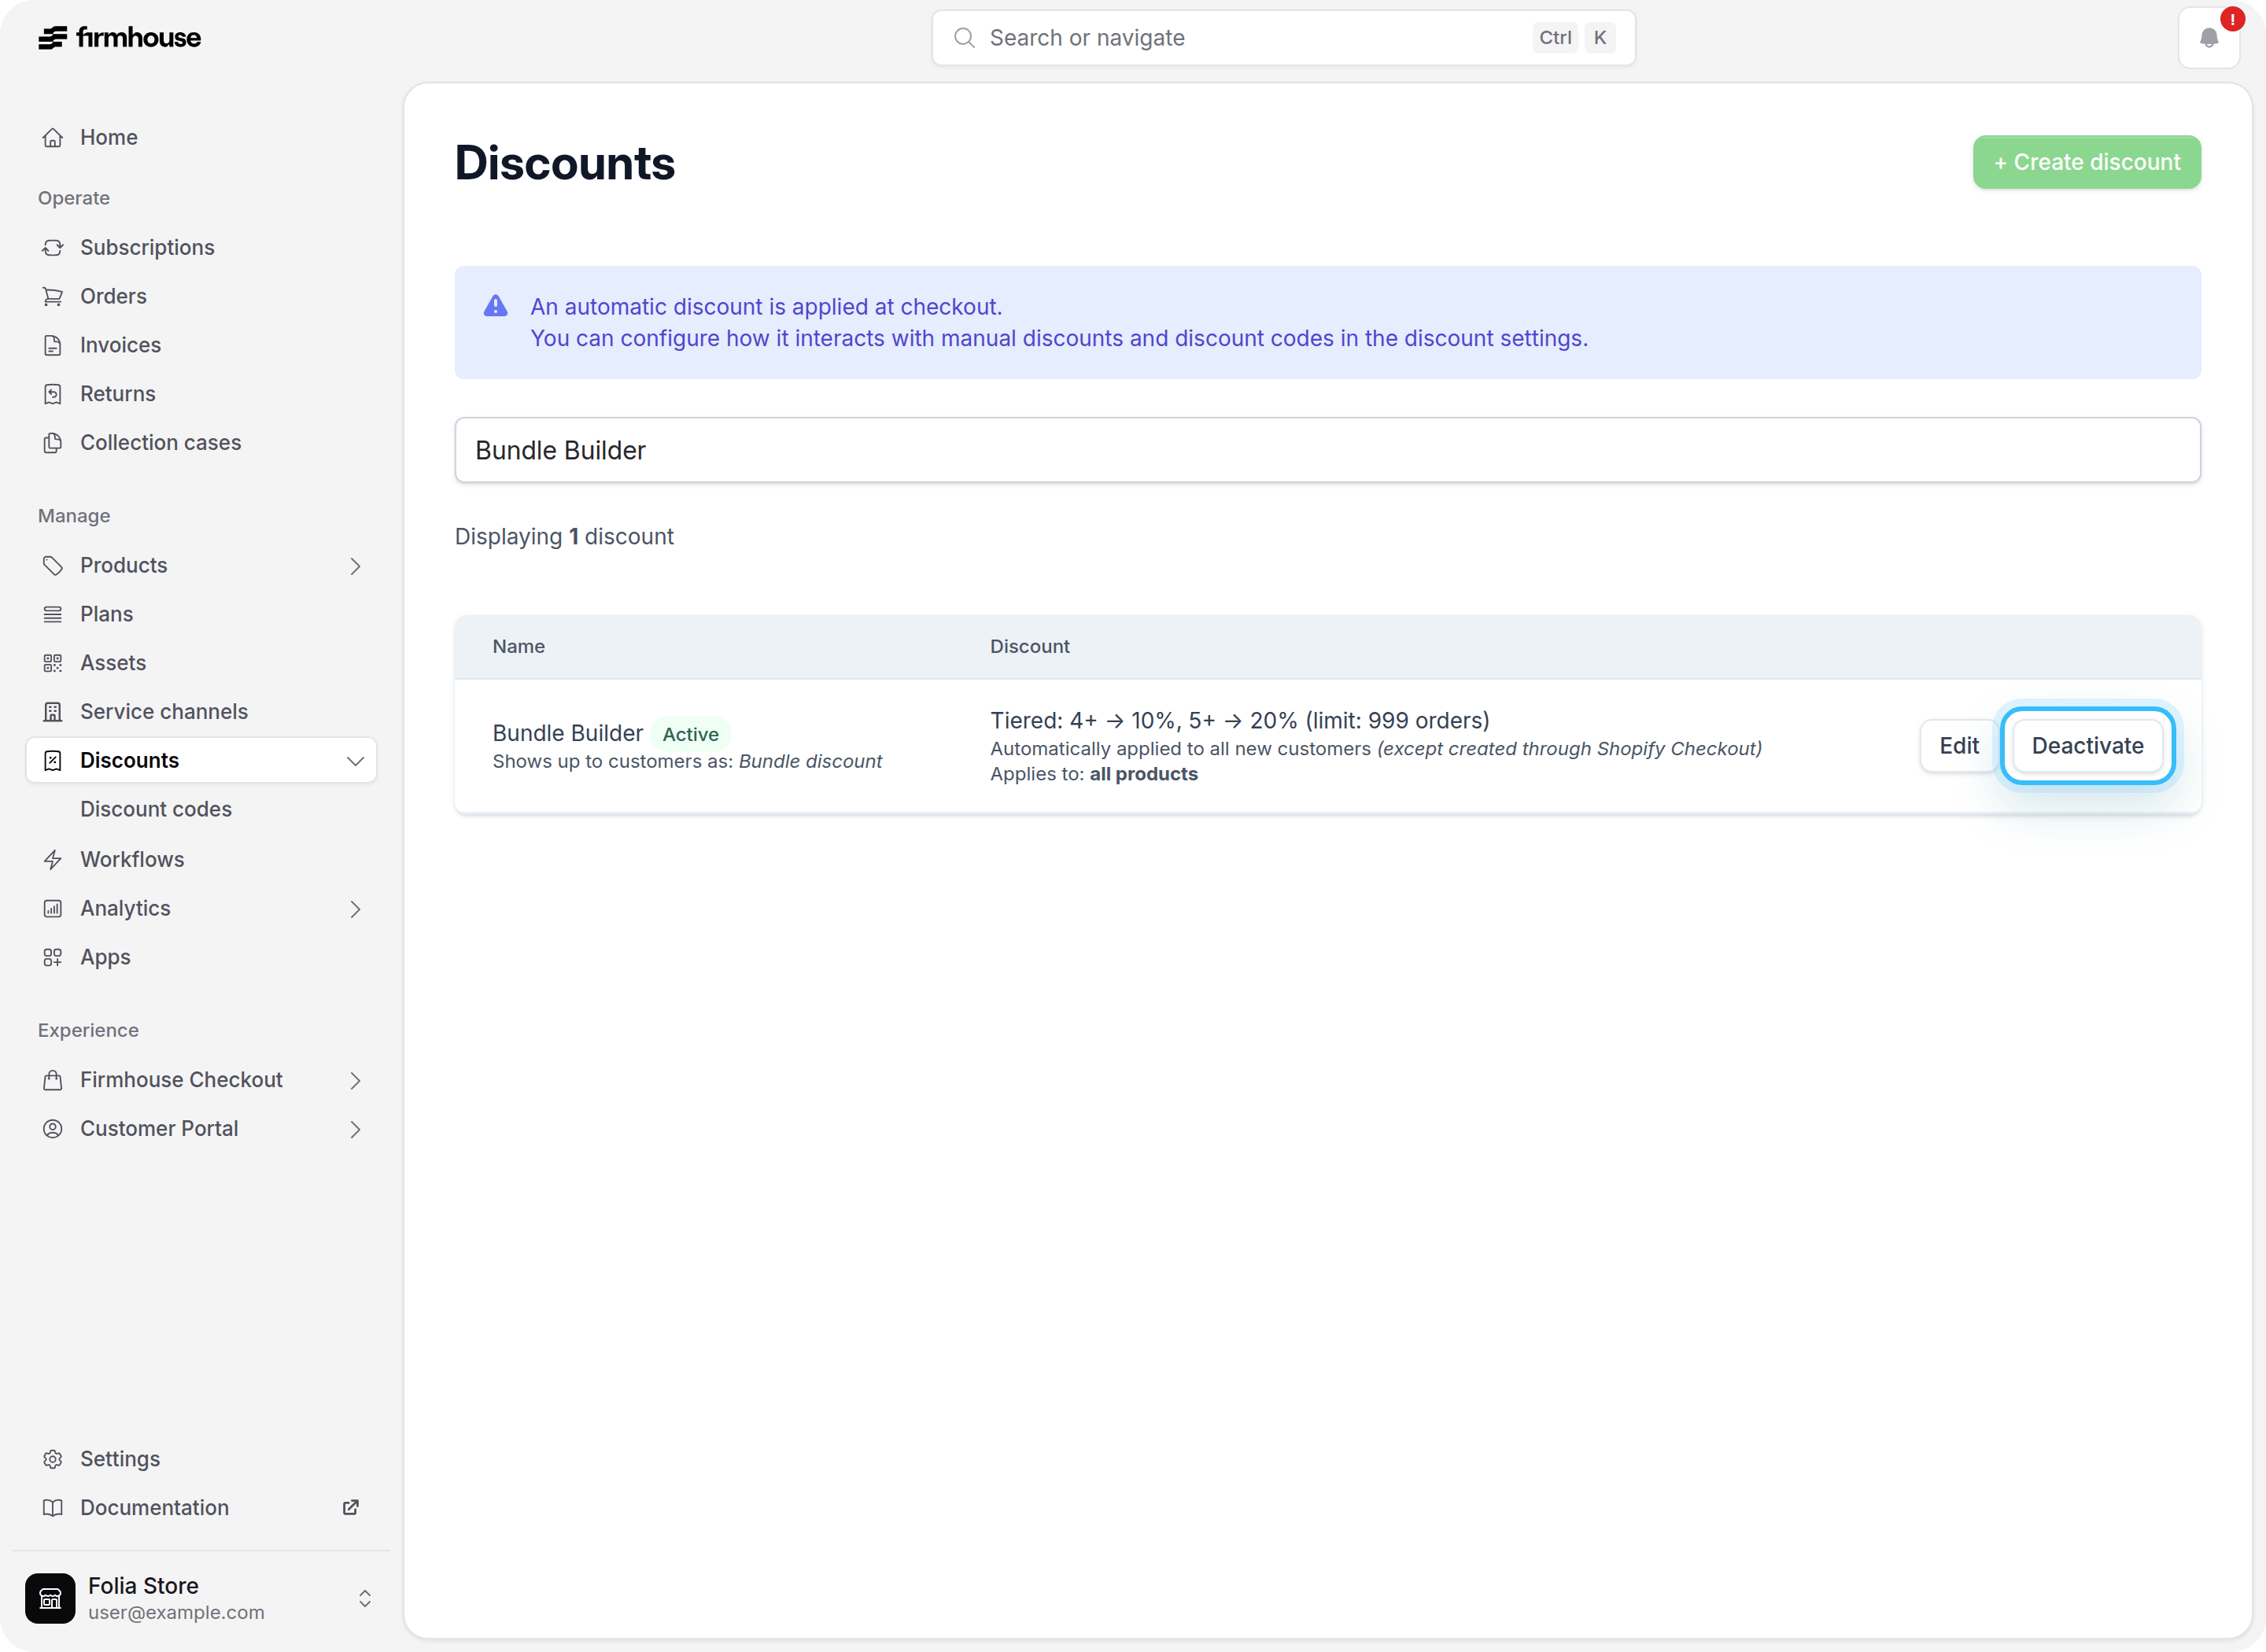The width and height of the screenshot is (2266, 1652).
Task: Open Invoices in sidebar
Action: pos(201,346)
